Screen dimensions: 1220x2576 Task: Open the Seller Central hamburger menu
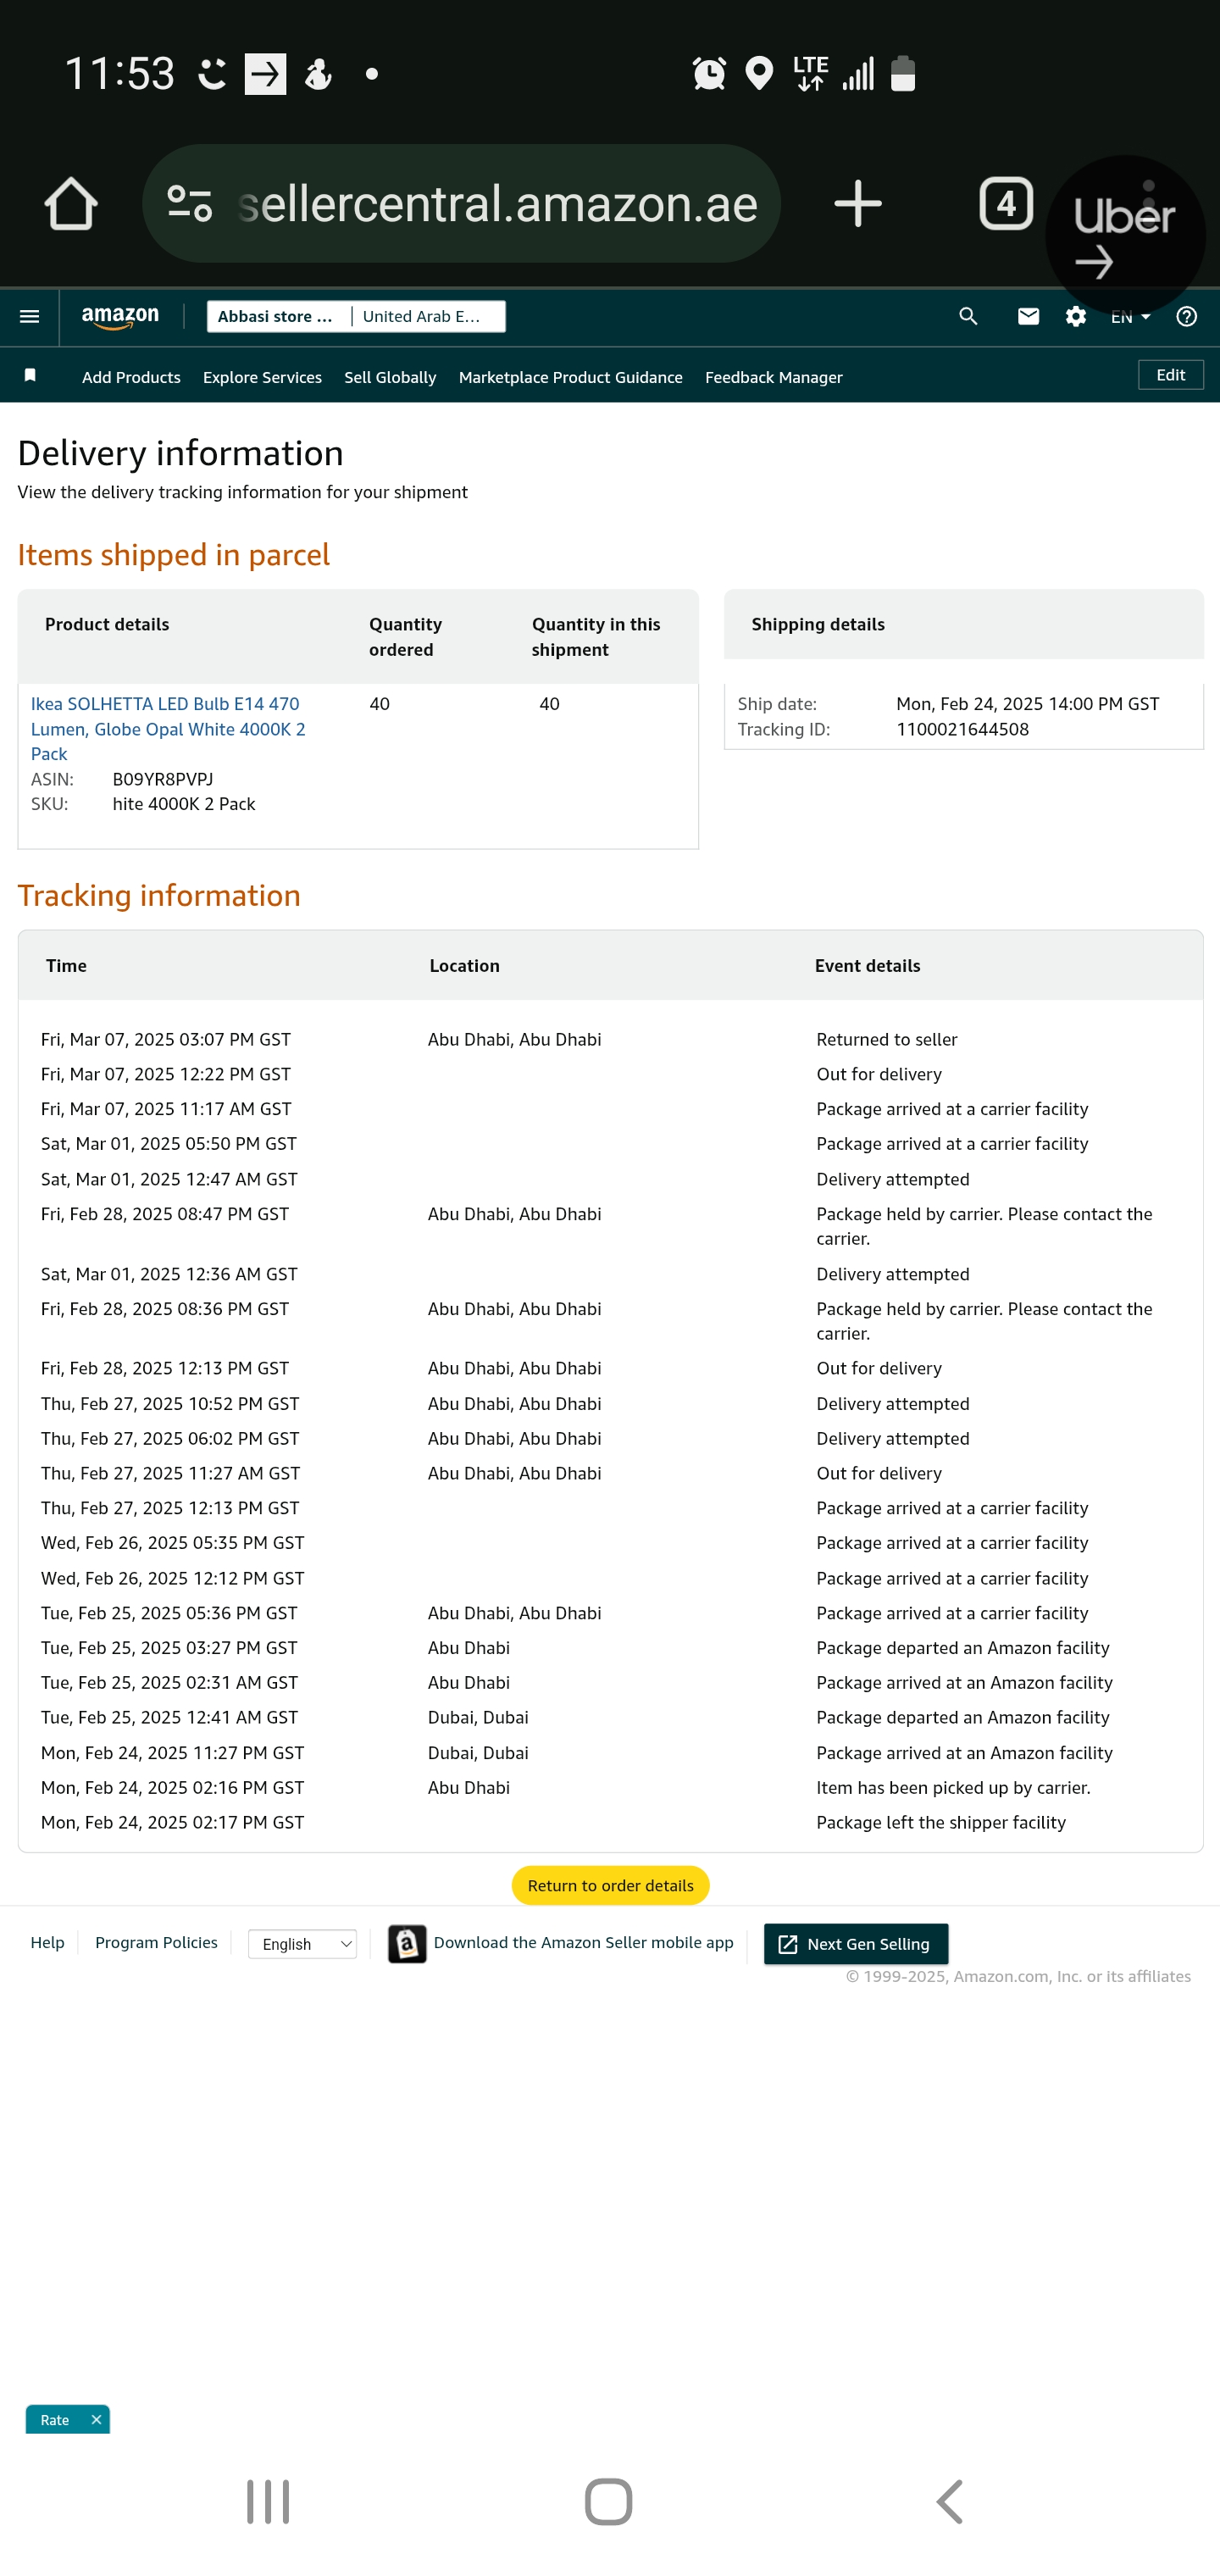pyautogui.click(x=29, y=317)
